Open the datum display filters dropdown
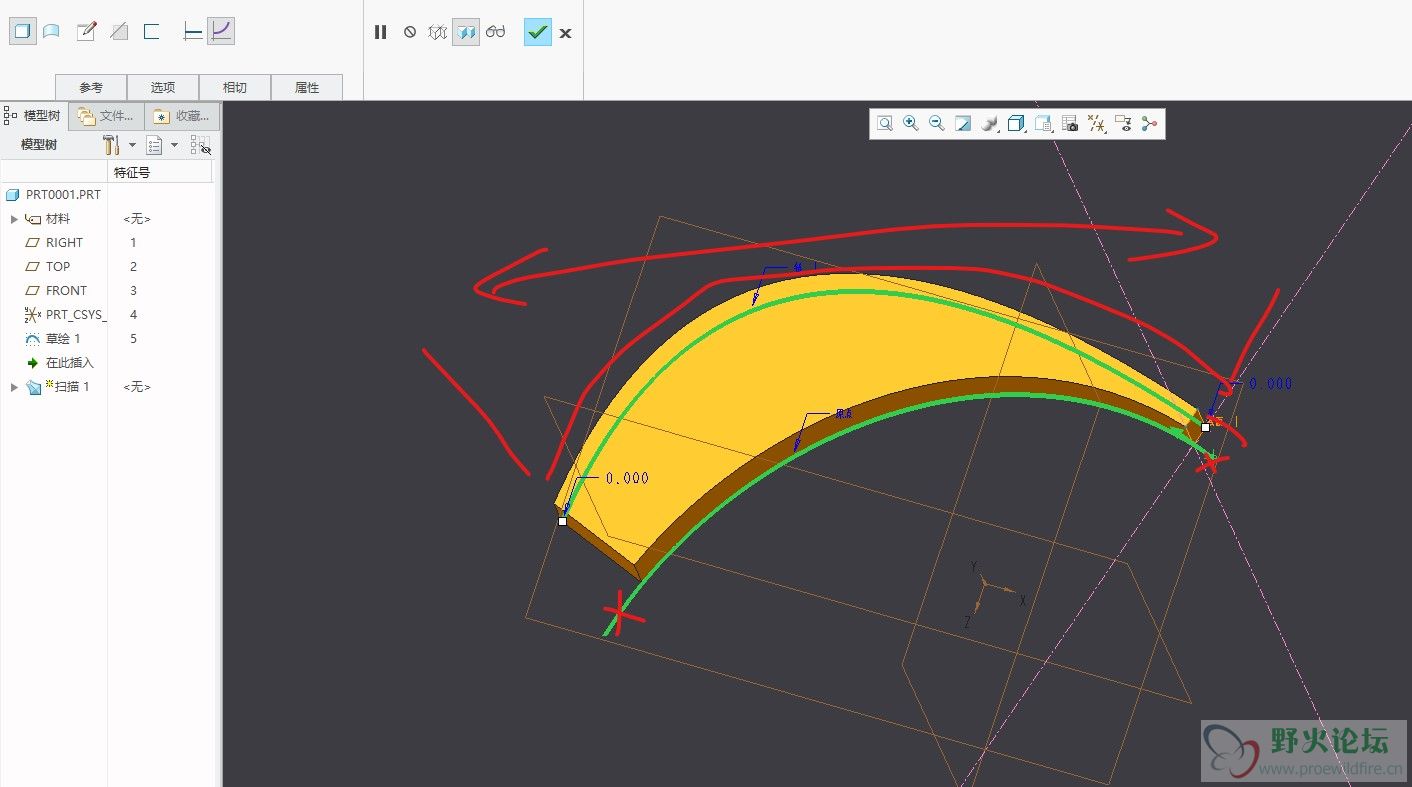Screen dimensions: 1412x787 (1097, 124)
